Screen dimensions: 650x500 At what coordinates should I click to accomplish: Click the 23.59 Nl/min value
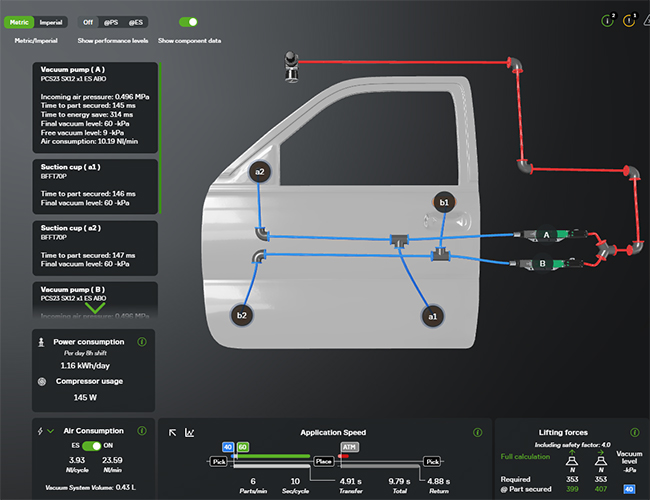[x=112, y=460]
